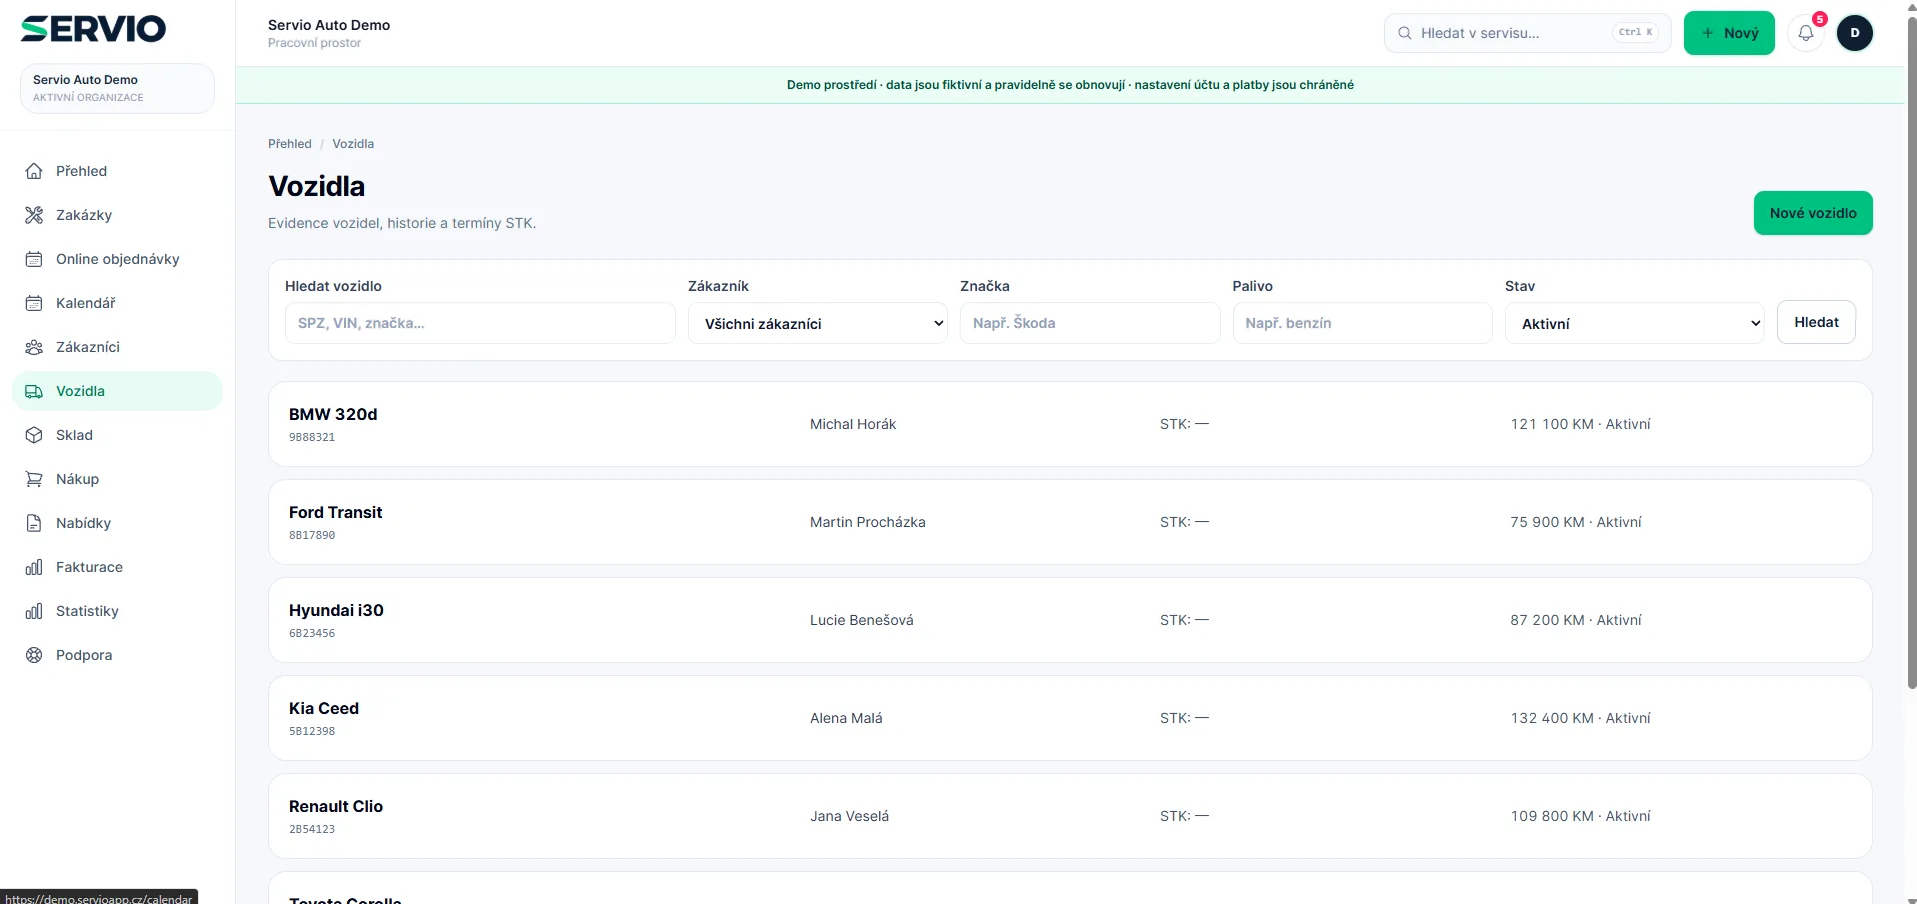Click the Nákup cart icon

tap(34, 479)
